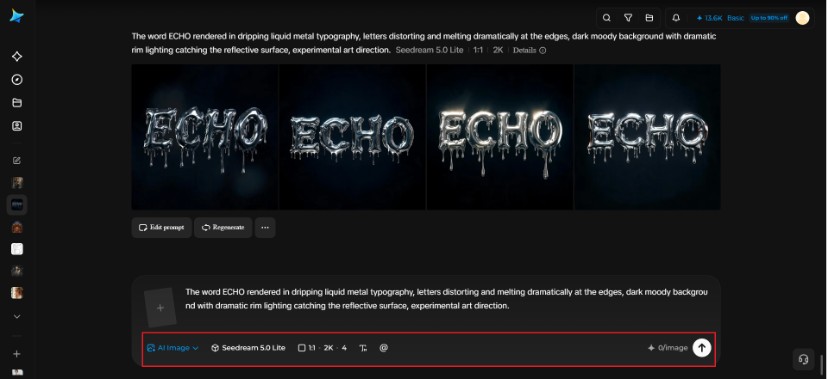Open the Seedream 5.0 Lite model selector
This screenshot has width=830, height=379.
248,348
